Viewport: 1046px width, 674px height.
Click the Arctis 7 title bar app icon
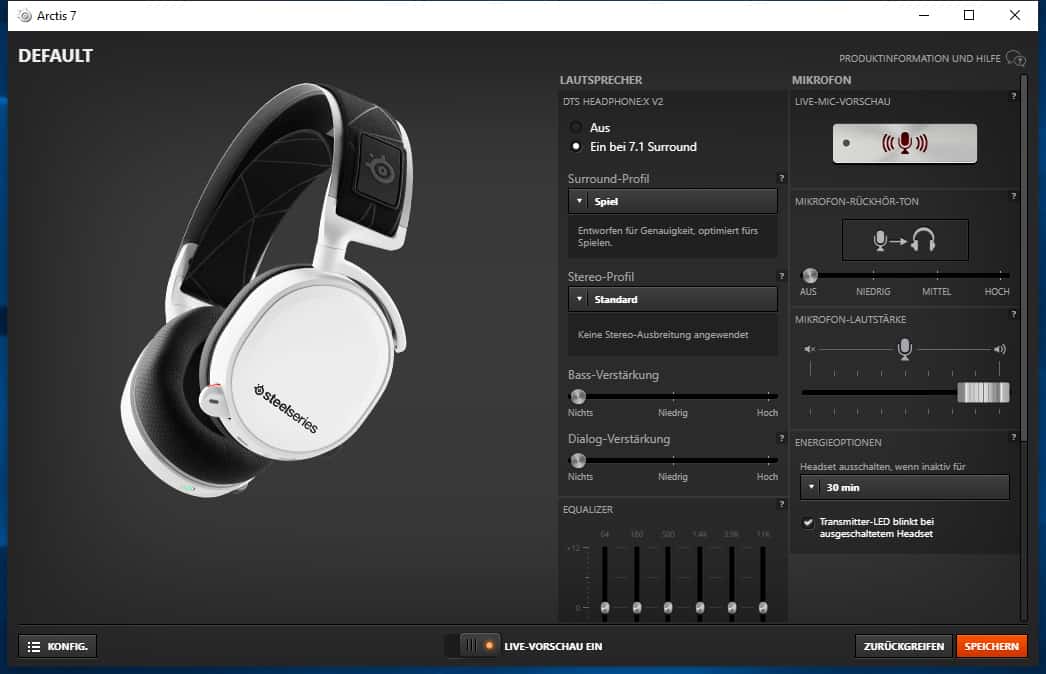[x=25, y=15]
